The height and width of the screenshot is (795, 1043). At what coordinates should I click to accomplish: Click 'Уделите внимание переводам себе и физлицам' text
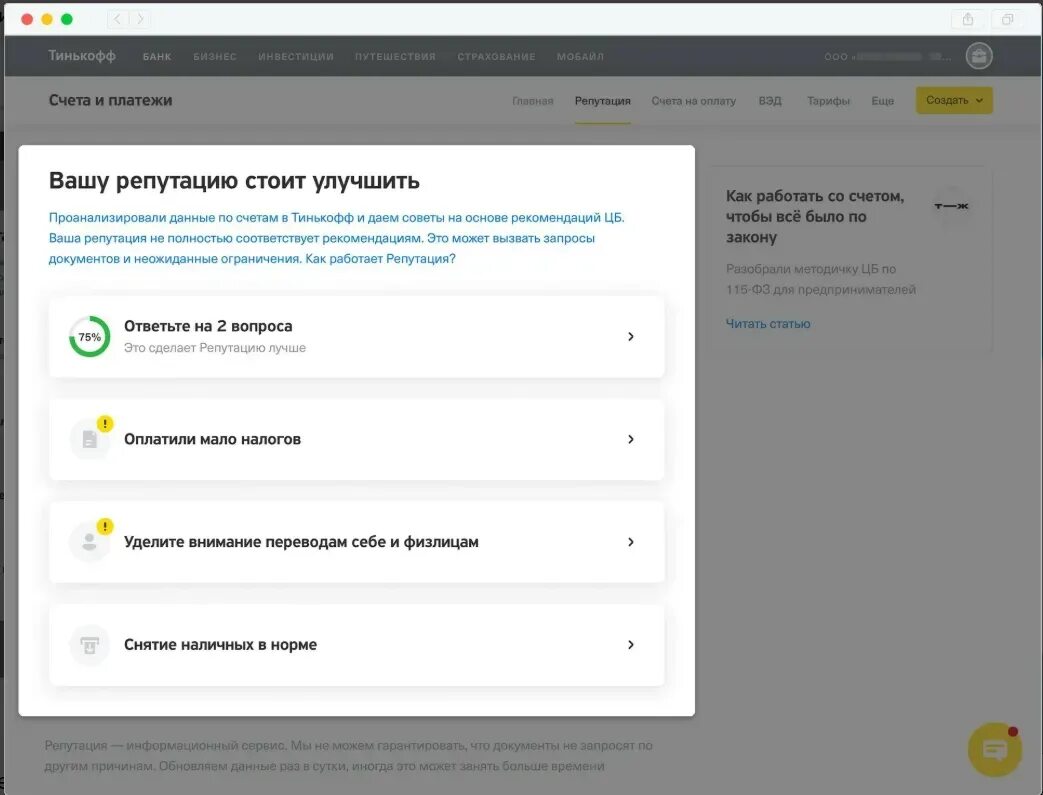(301, 542)
